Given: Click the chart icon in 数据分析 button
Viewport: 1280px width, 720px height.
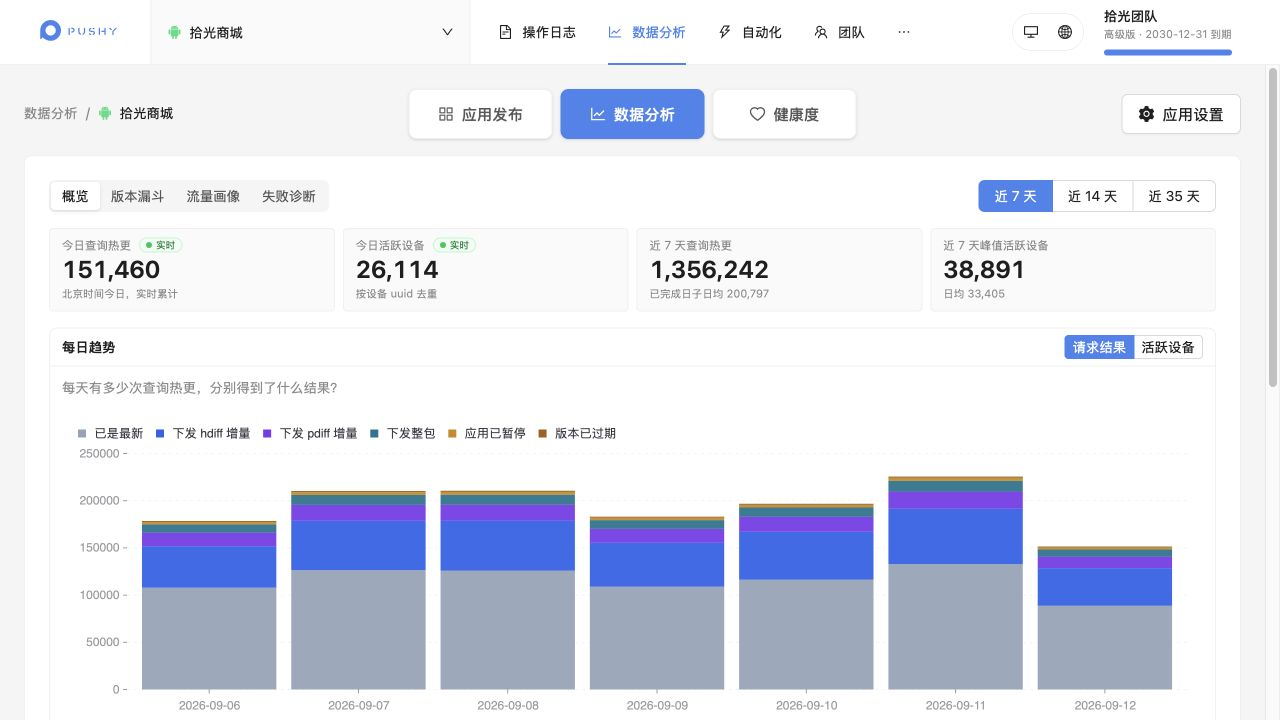Looking at the screenshot, I should coord(598,114).
